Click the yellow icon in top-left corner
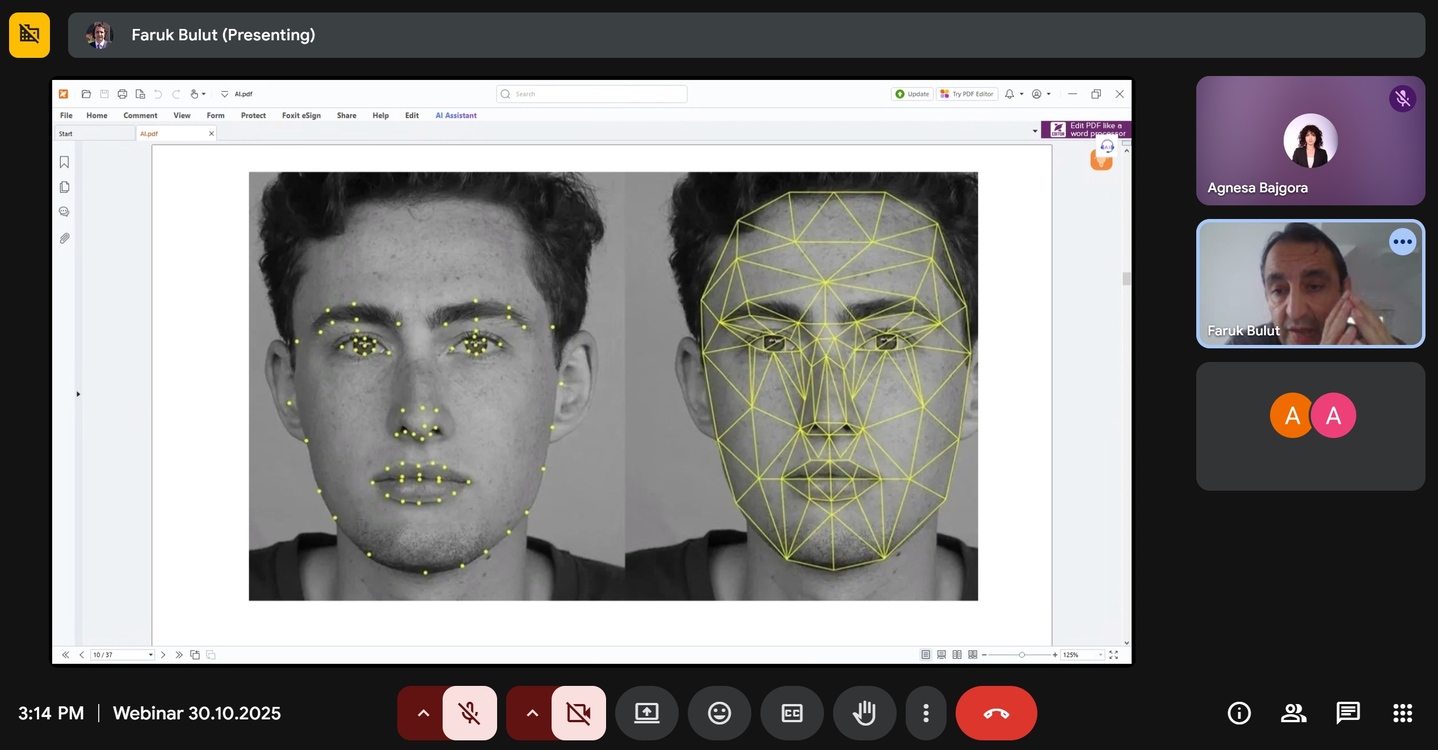1438x750 pixels. point(29,35)
